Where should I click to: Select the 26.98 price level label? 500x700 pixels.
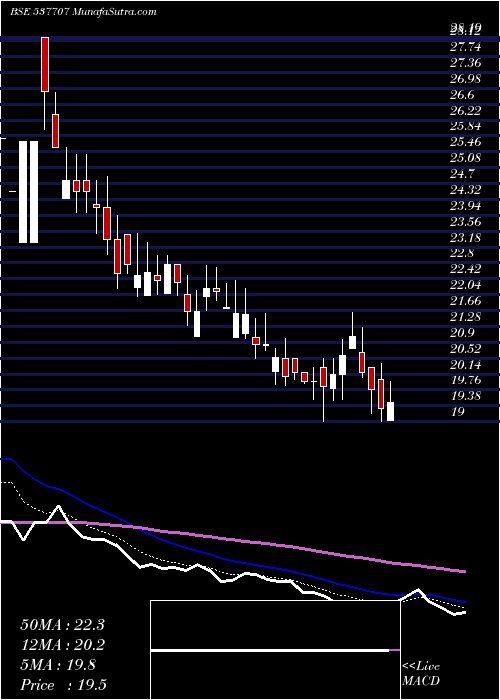pyautogui.click(x=466, y=79)
